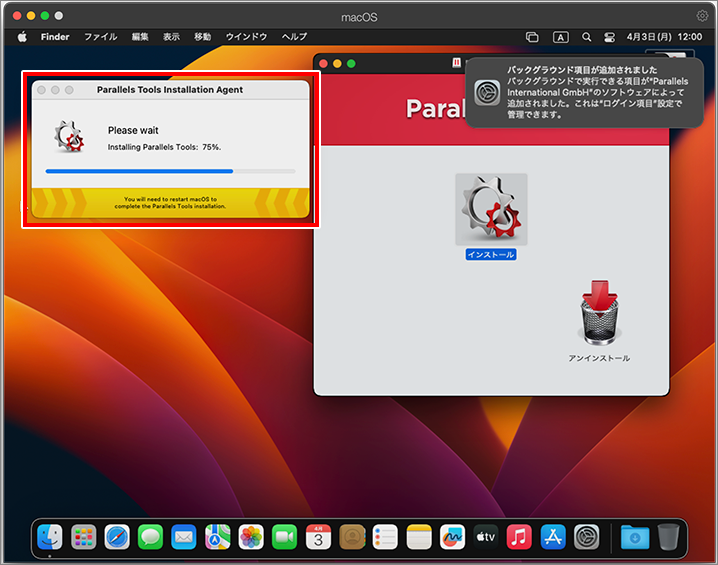718x565 pixels.
Task: Click the macOS VM window title
Action: [359, 17]
